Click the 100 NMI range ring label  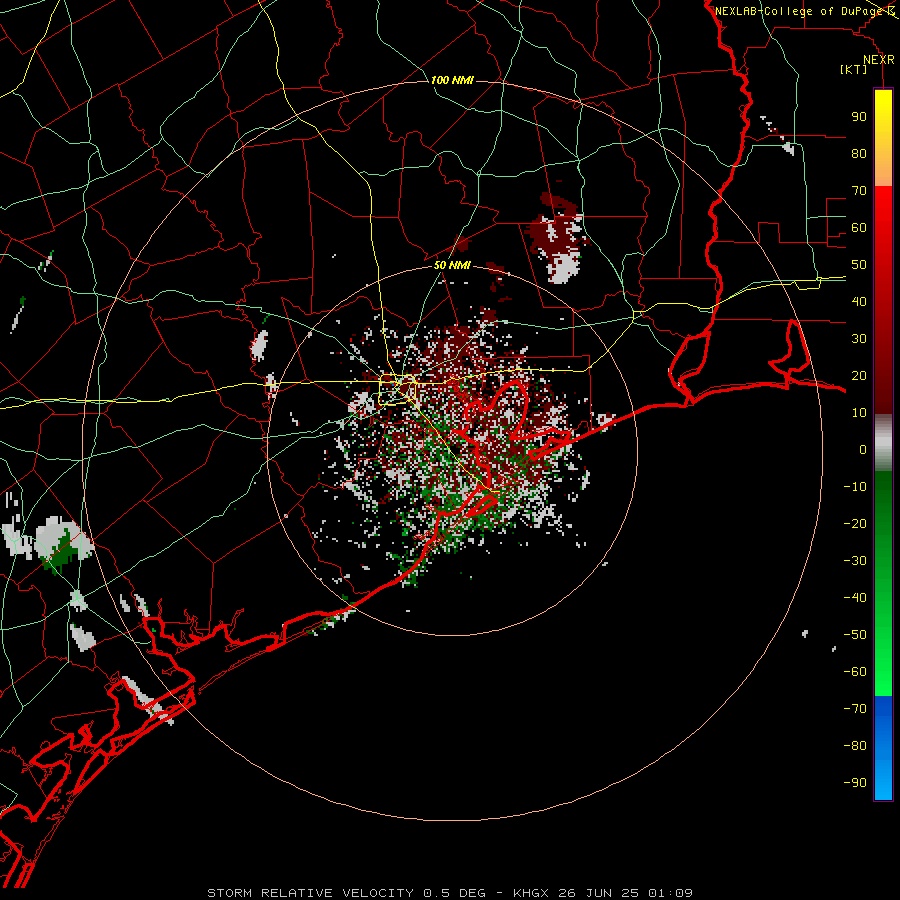(452, 80)
